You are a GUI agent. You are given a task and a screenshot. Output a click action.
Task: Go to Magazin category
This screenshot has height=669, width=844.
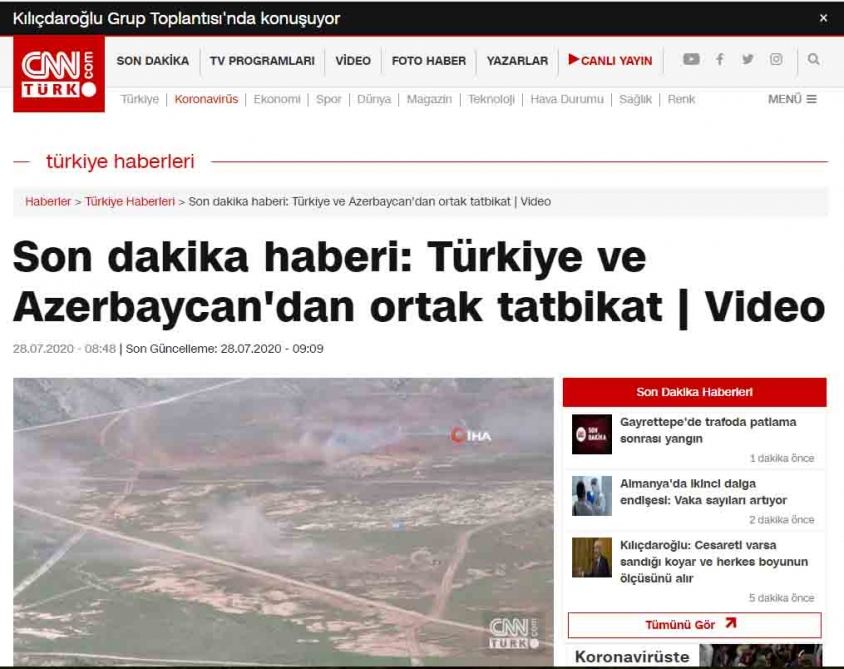point(429,99)
